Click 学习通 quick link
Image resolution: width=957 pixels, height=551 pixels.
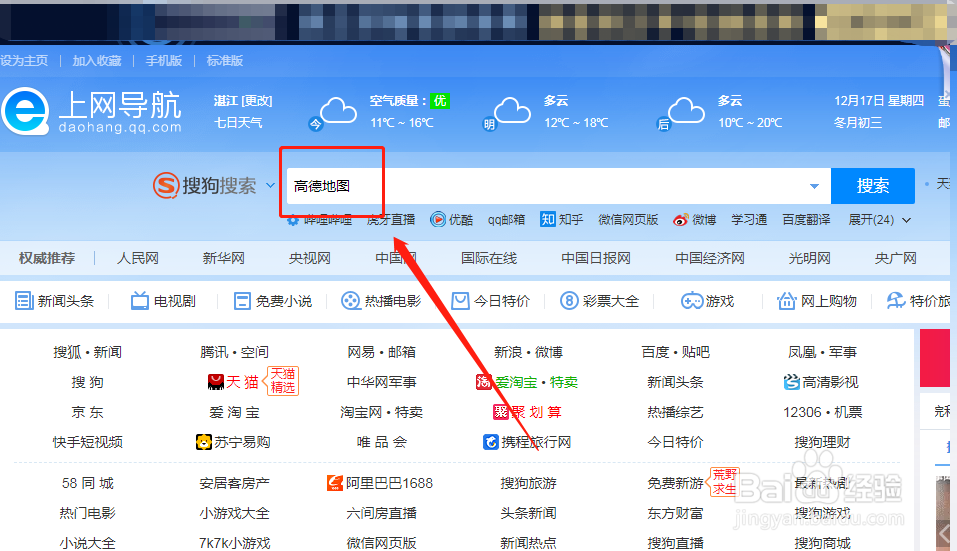pos(749,220)
